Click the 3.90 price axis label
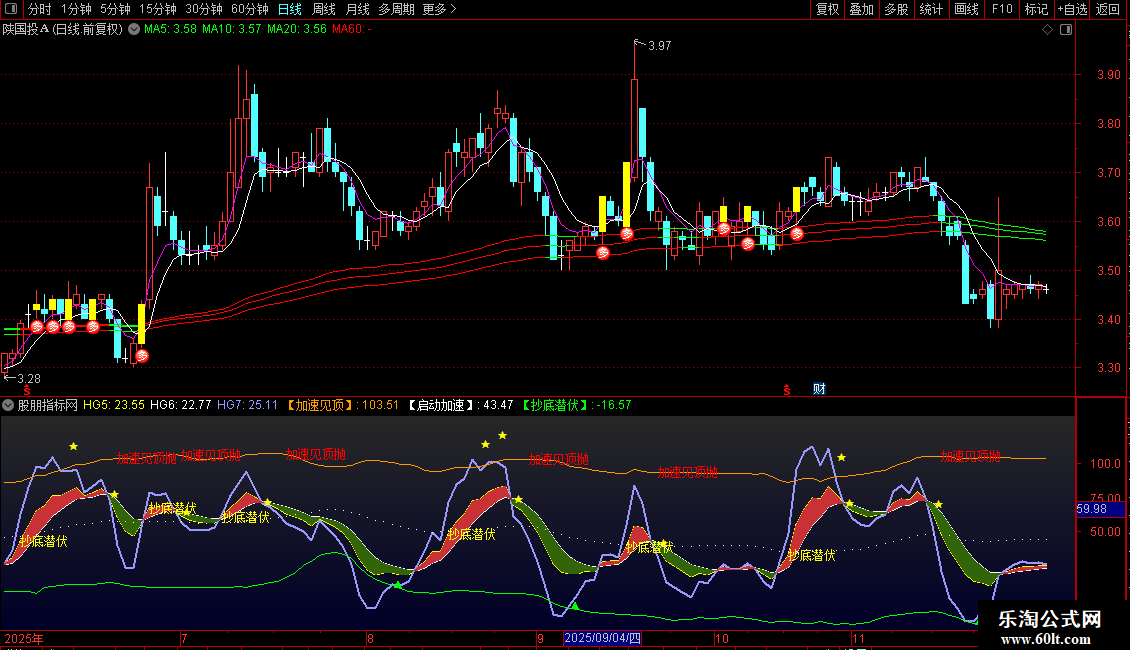The height and width of the screenshot is (650, 1130). 1108,75
